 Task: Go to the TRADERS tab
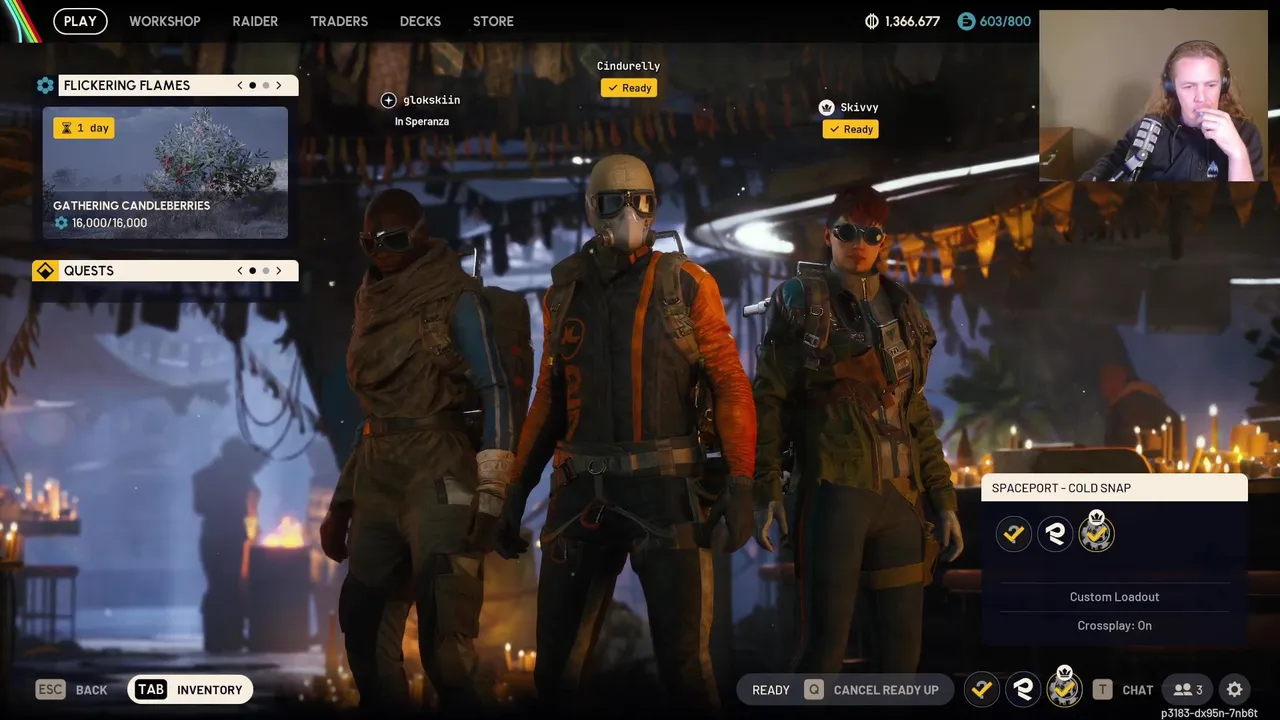click(x=339, y=21)
